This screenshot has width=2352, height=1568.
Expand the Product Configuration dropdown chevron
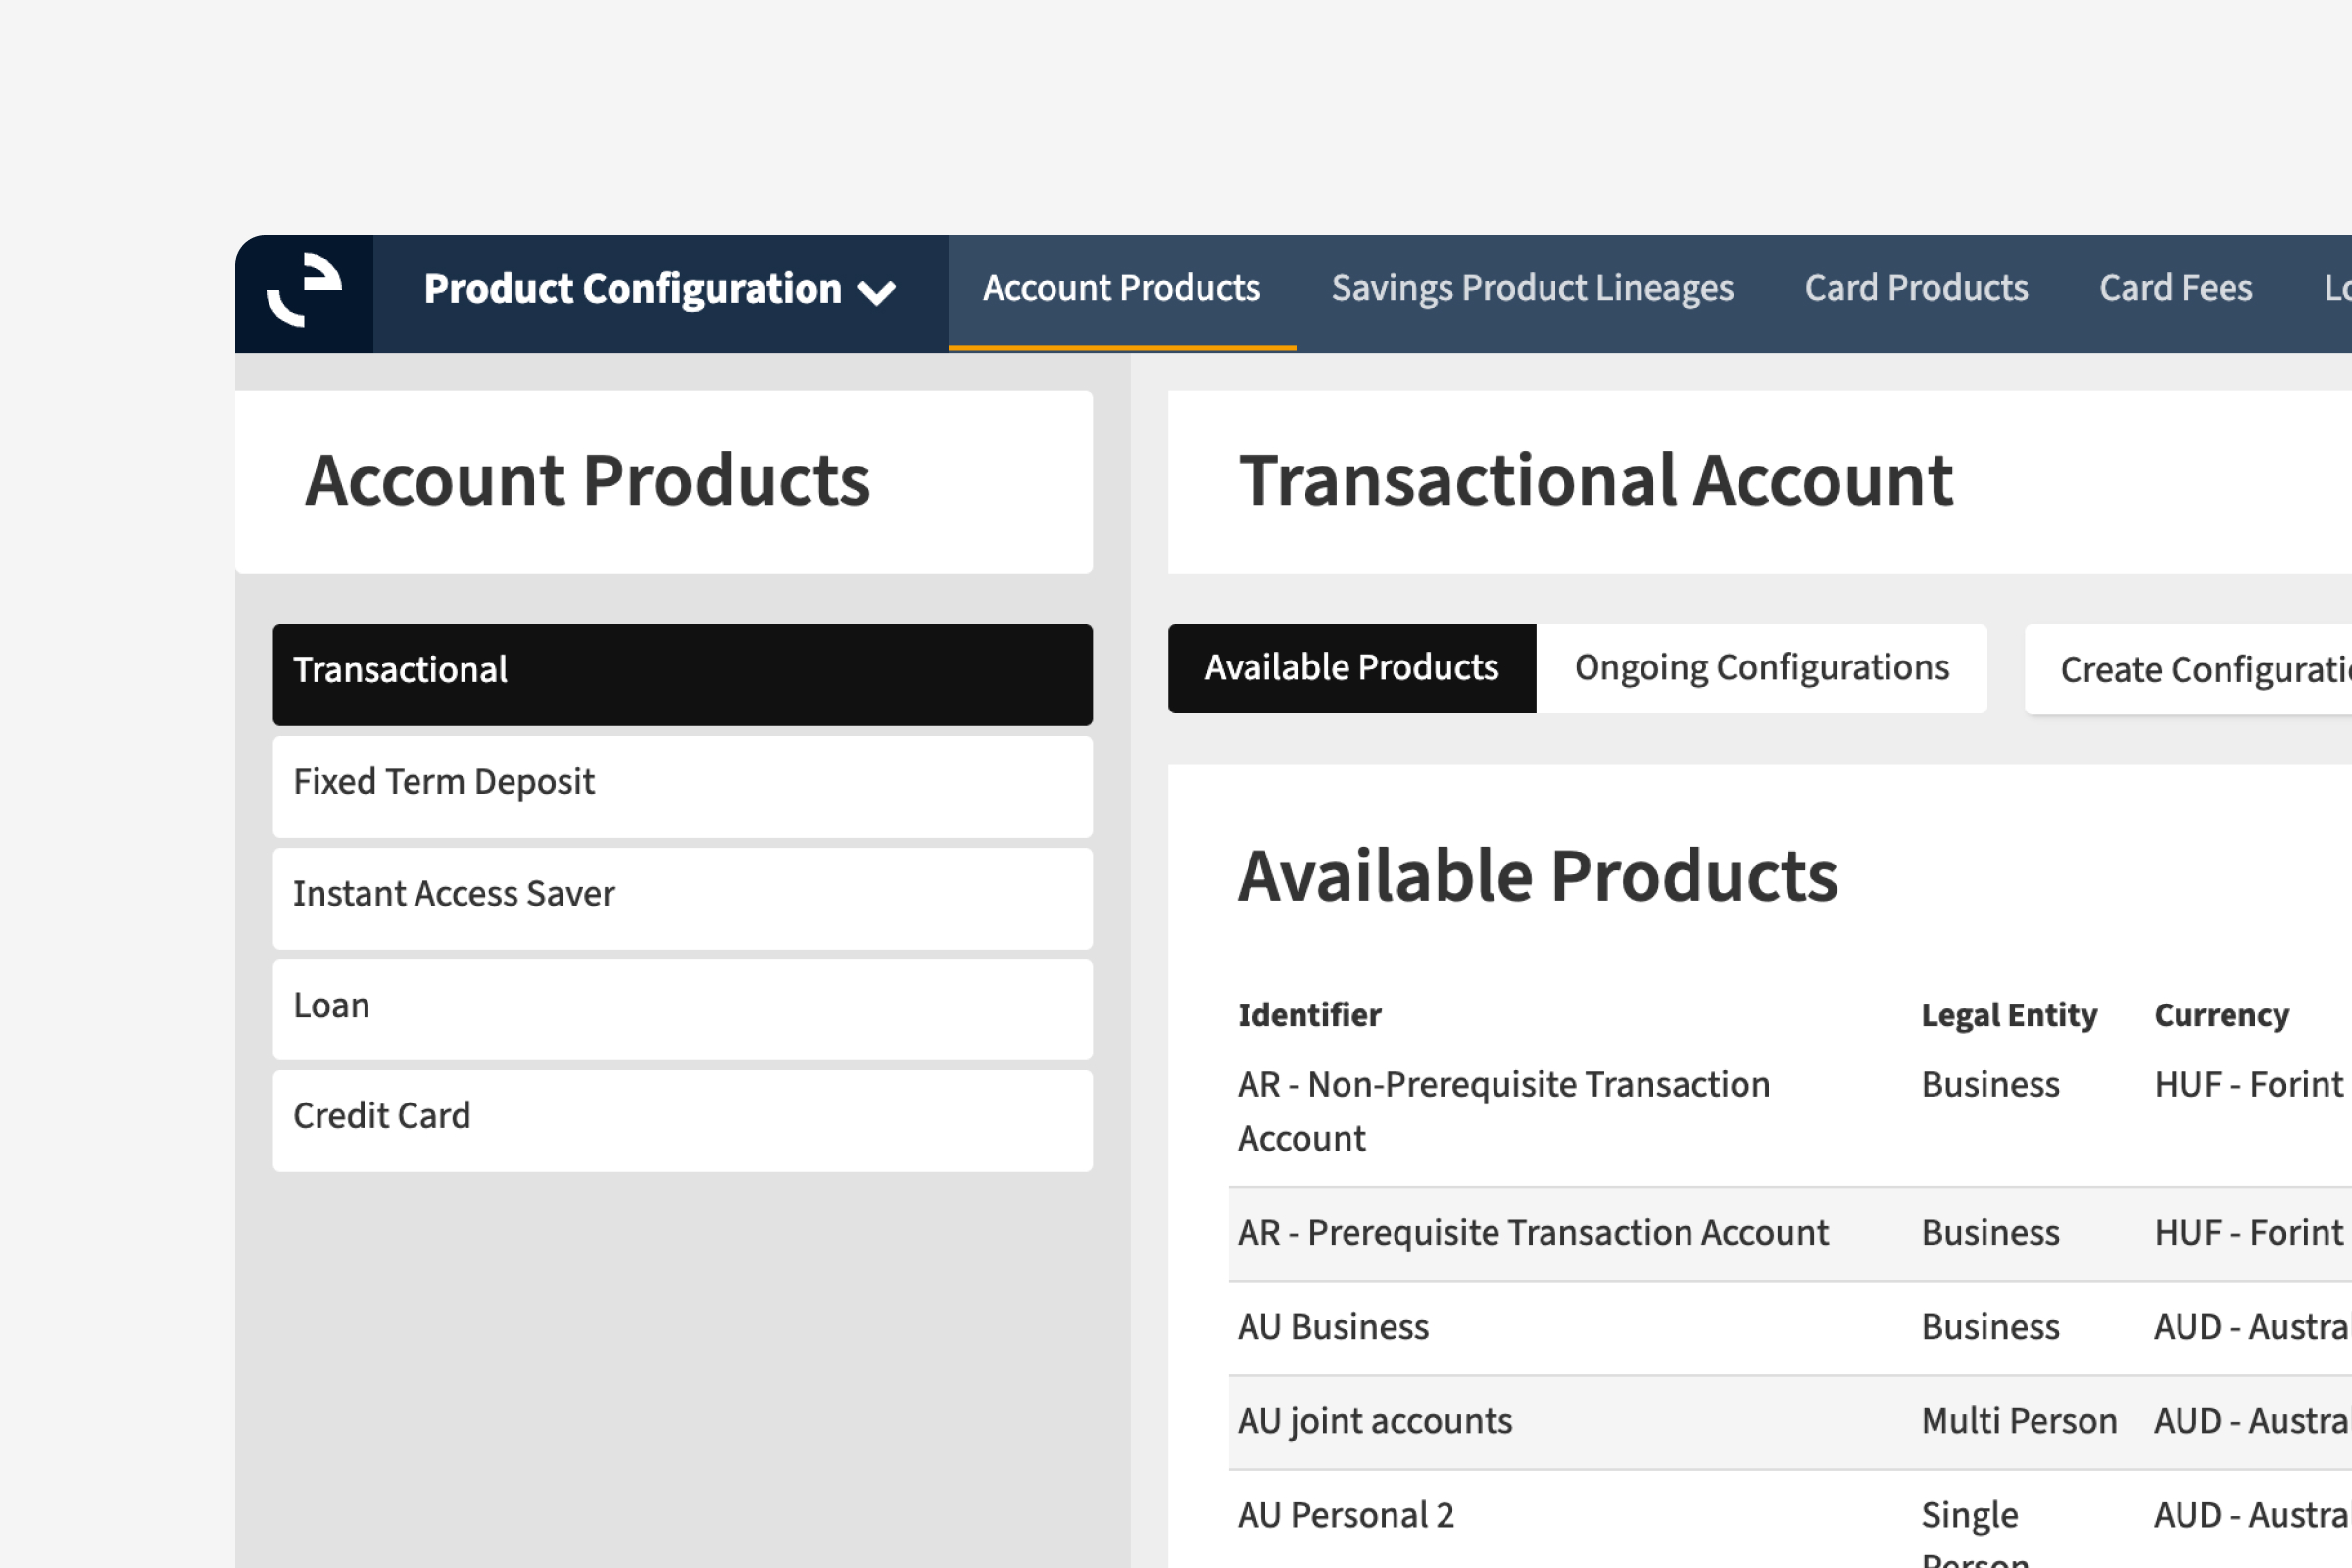click(877, 293)
